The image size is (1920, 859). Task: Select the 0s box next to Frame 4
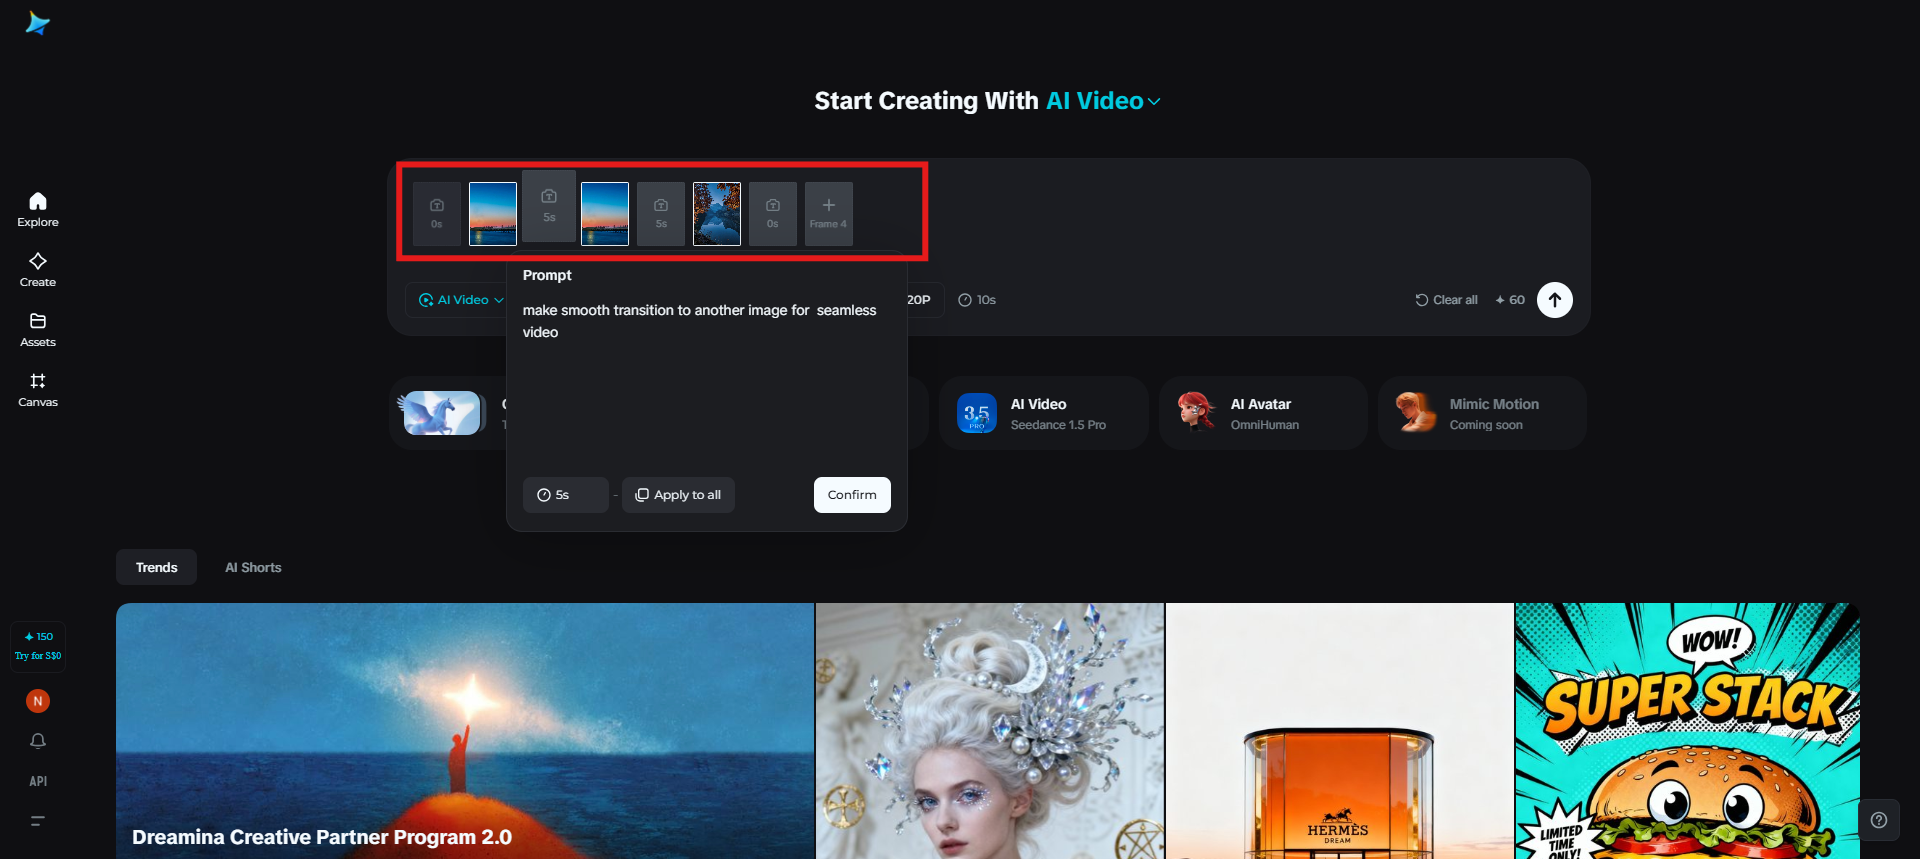[x=773, y=214]
